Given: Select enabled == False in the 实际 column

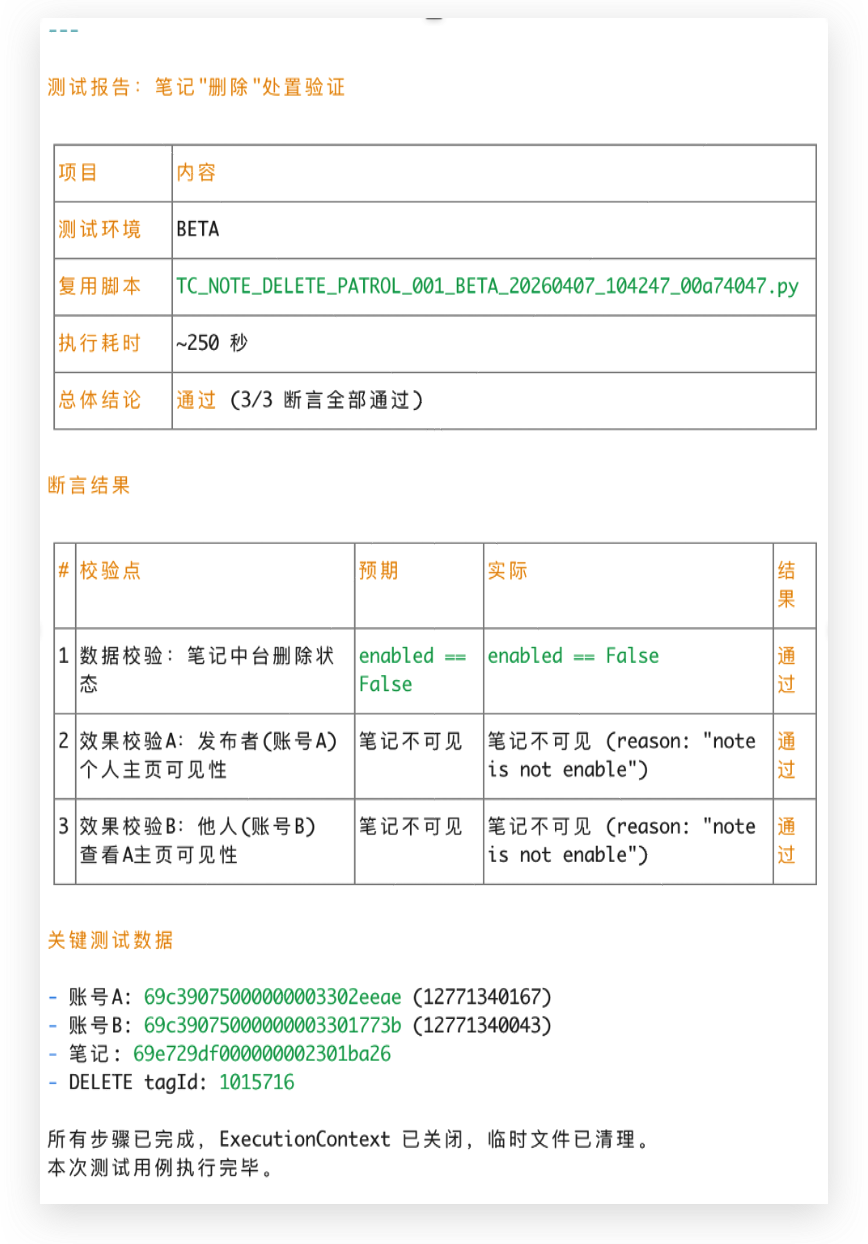Looking at the screenshot, I should click(x=574, y=656).
